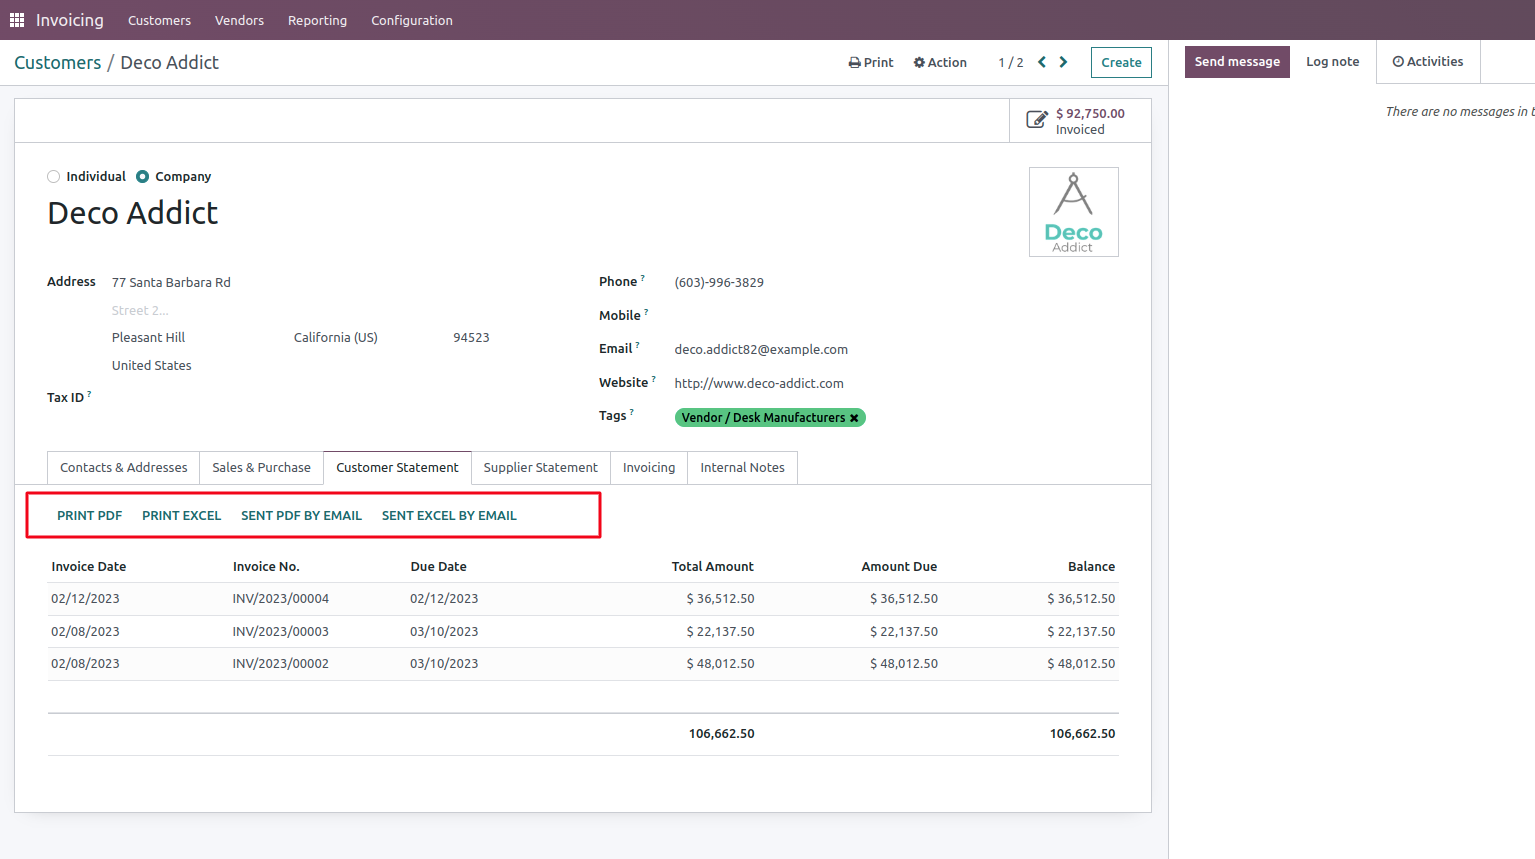This screenshot has width=1535, height=859.
Task: Select the Company radio button
Action: tap(143, 177)
